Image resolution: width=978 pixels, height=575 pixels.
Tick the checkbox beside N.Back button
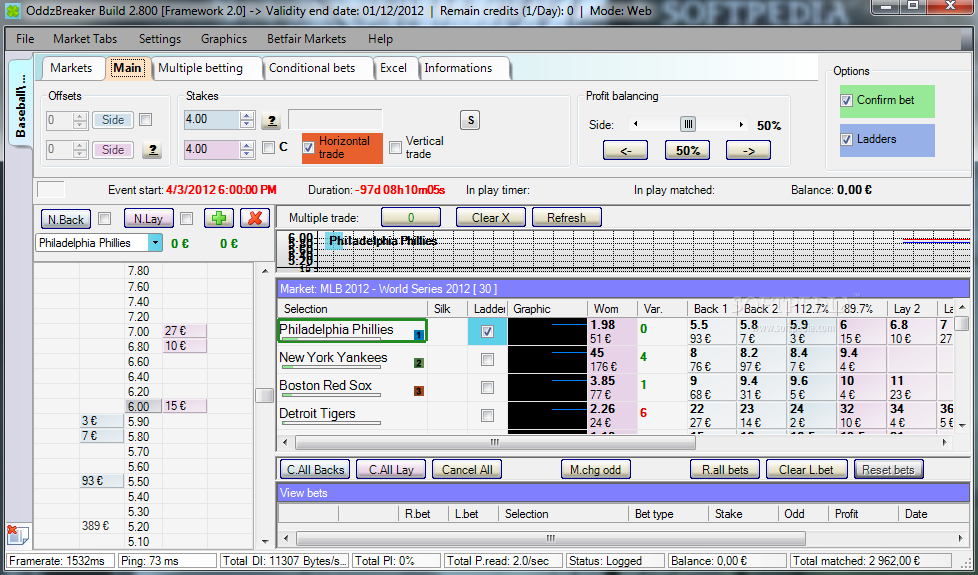click(105, 218)
